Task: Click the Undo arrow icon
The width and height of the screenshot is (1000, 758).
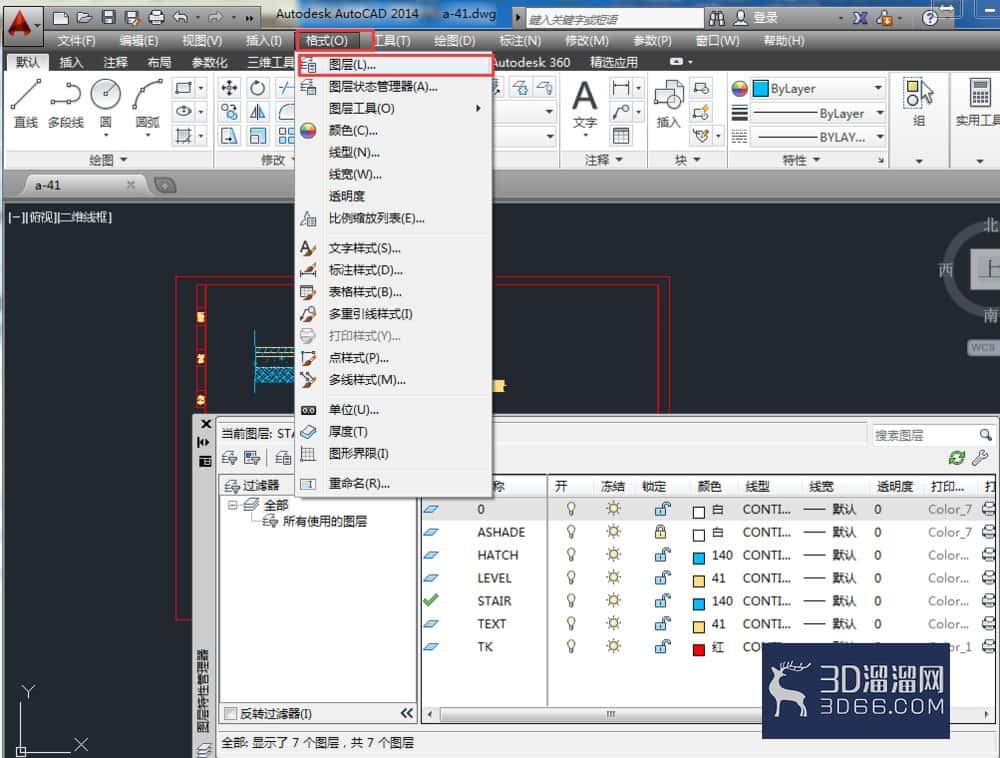Action: click(x=180, y=18)
